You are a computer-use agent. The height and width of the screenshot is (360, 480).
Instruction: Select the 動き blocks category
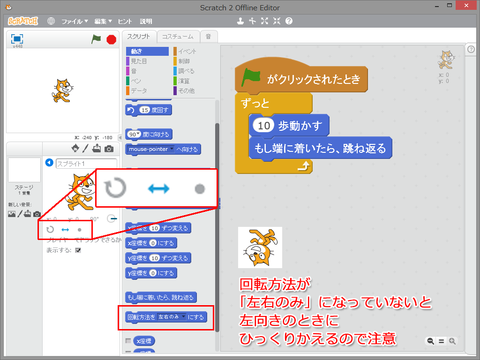[x=147, y=51]
